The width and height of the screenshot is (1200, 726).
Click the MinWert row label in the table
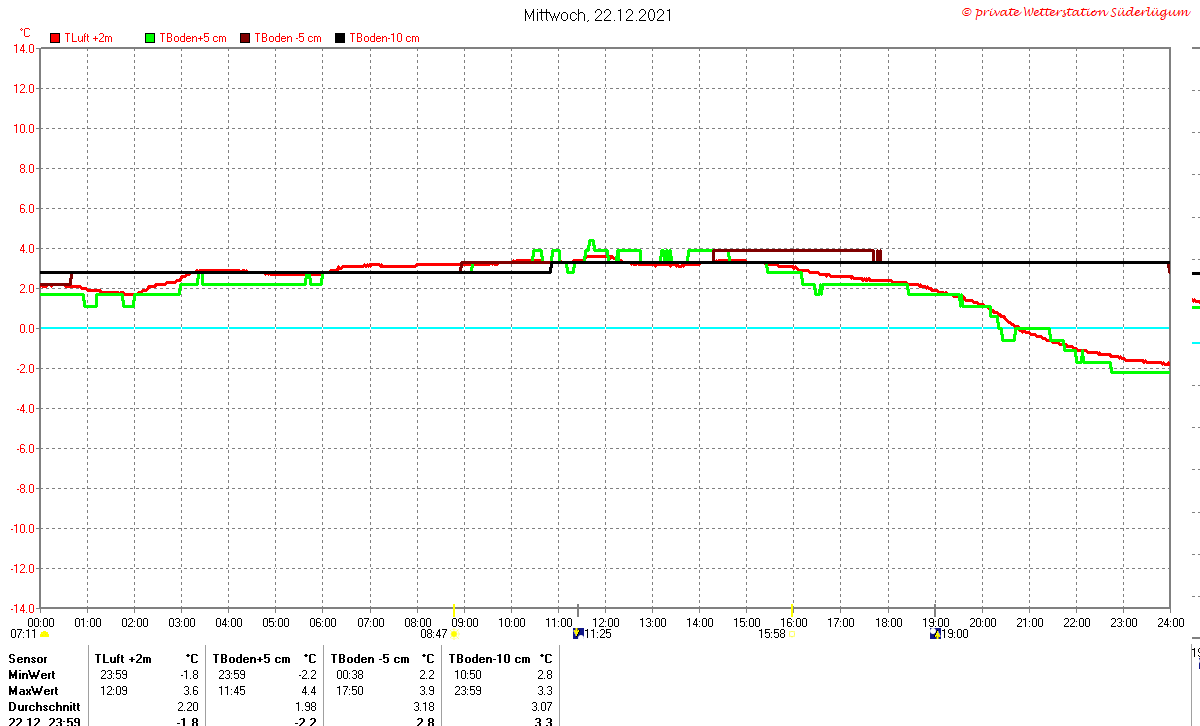pos(32,675)
